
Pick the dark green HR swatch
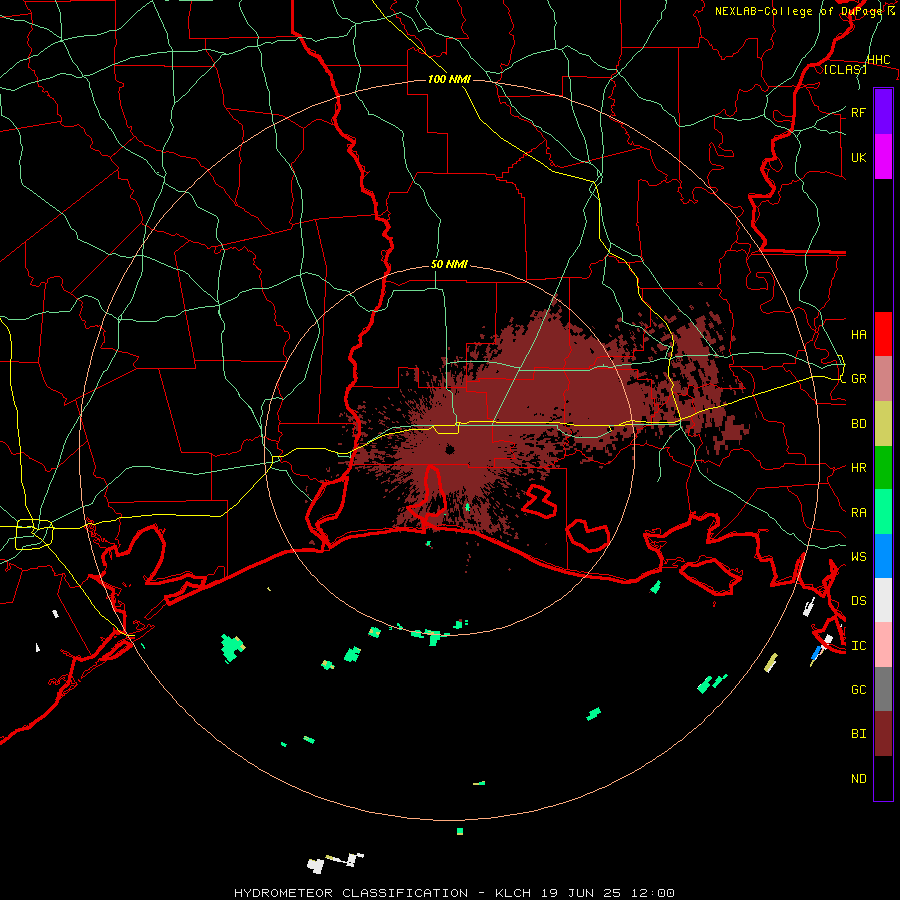point(883,467)
